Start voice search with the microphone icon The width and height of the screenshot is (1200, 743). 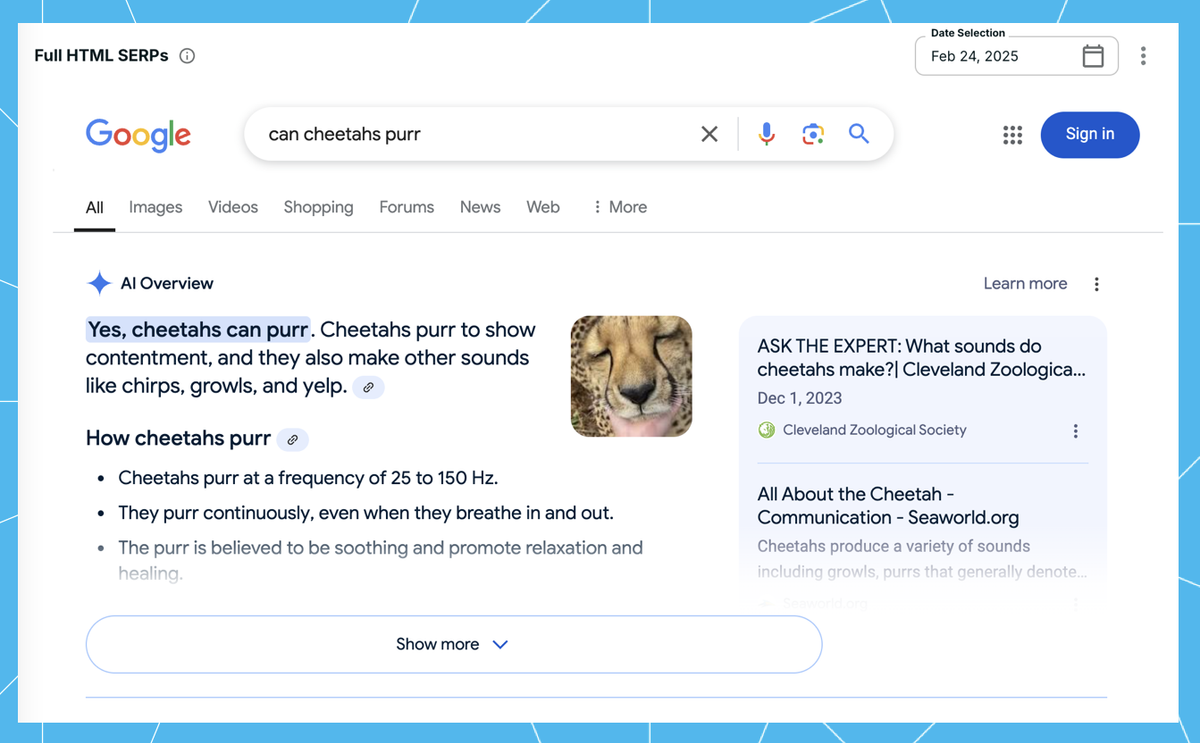[766, 134]
